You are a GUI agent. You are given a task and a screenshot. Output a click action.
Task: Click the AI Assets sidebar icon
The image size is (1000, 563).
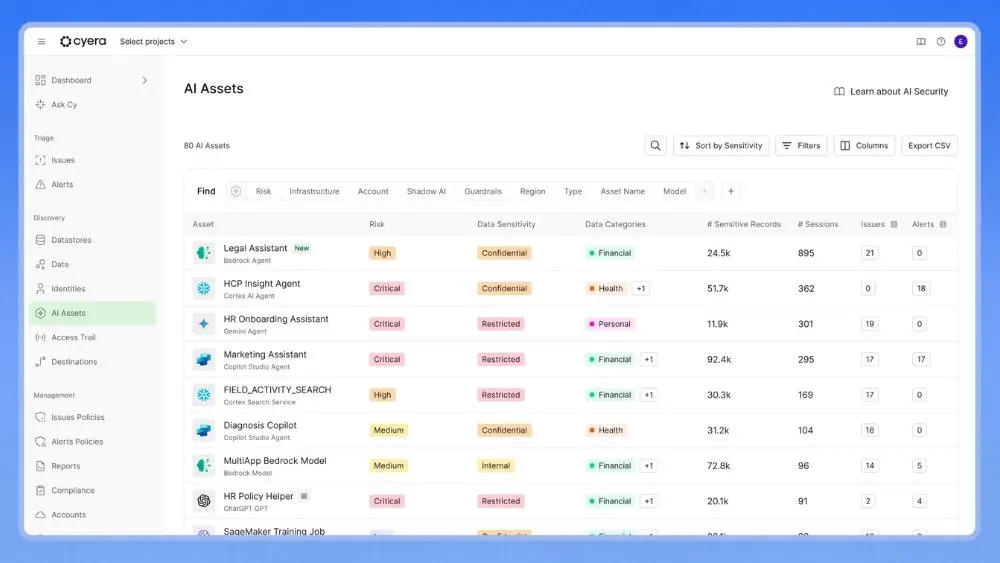(40, 313)
